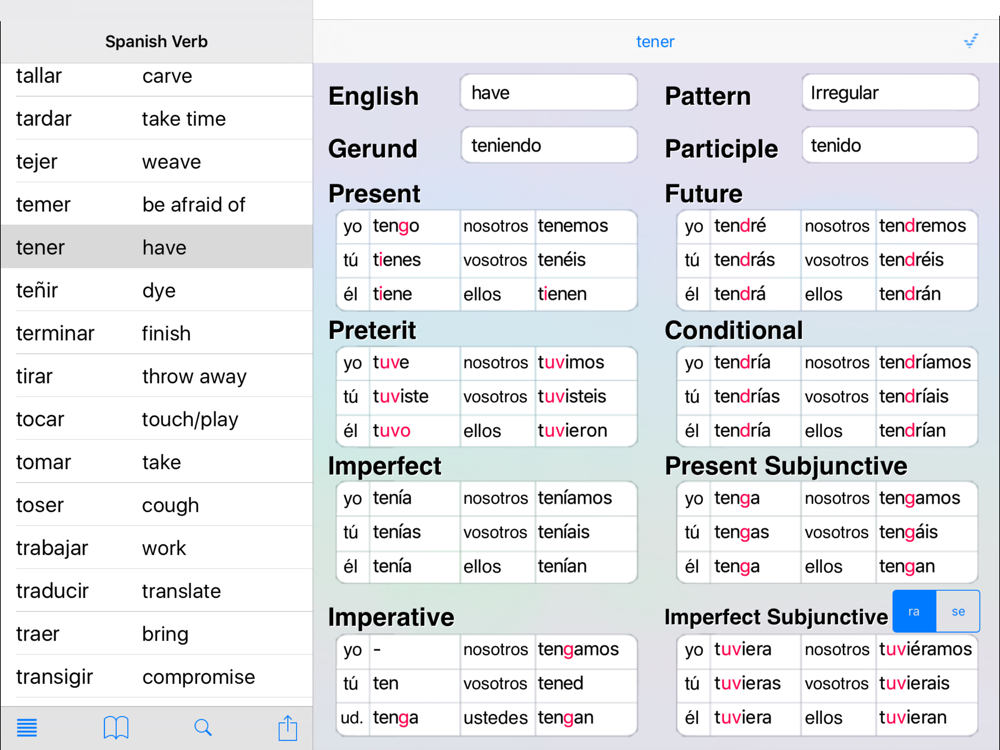Image resolution: width=1000 pixels, height=750 pixels.
Task: Click the Pattern field showing "Irregular"
Action: tap(889, 93)
